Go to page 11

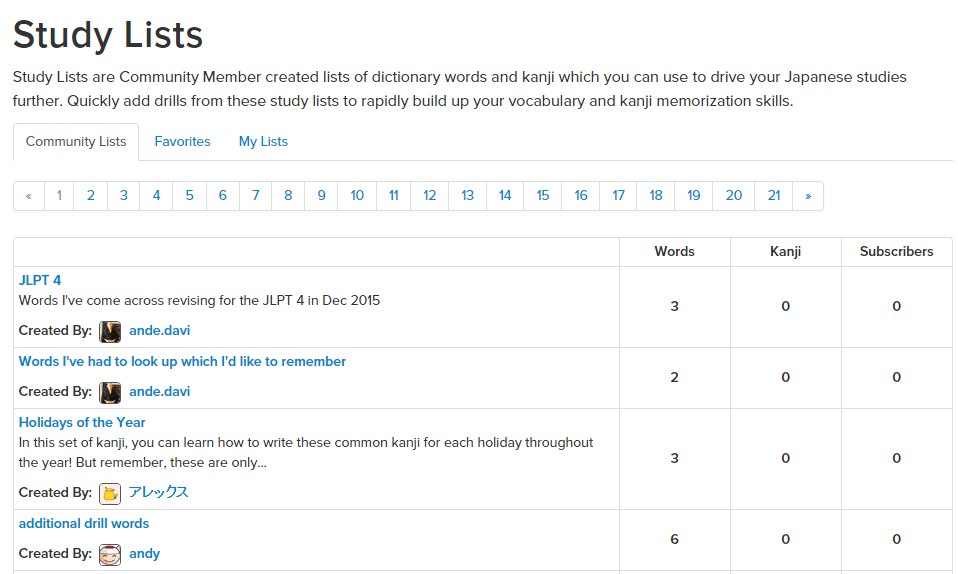click(393, 196)
